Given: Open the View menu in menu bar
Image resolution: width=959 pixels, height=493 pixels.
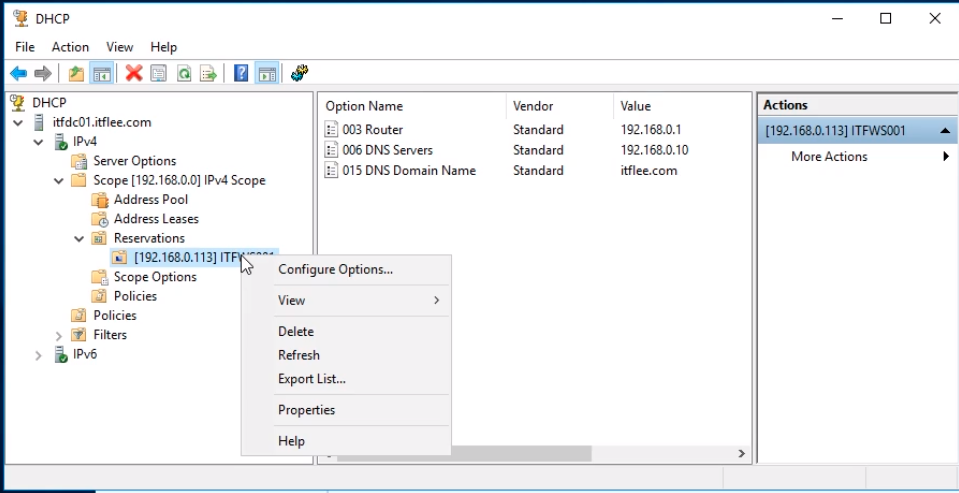Looking at the screenshot, I should (x=119, y=47).
